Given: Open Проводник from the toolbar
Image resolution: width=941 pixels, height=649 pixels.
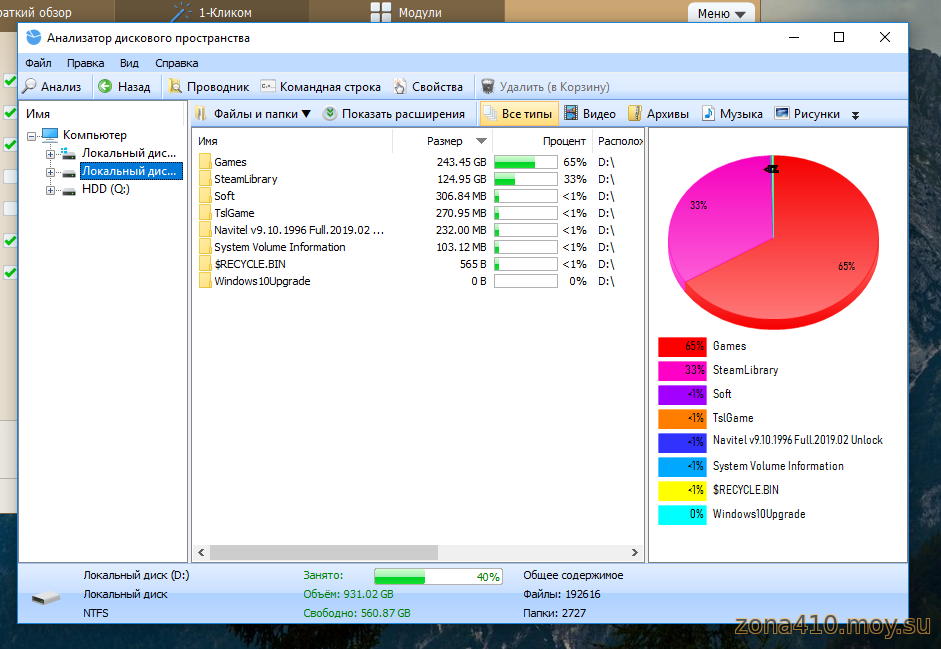Looking at the screenshot, I should pyautogui.click(x=208, y=87).
